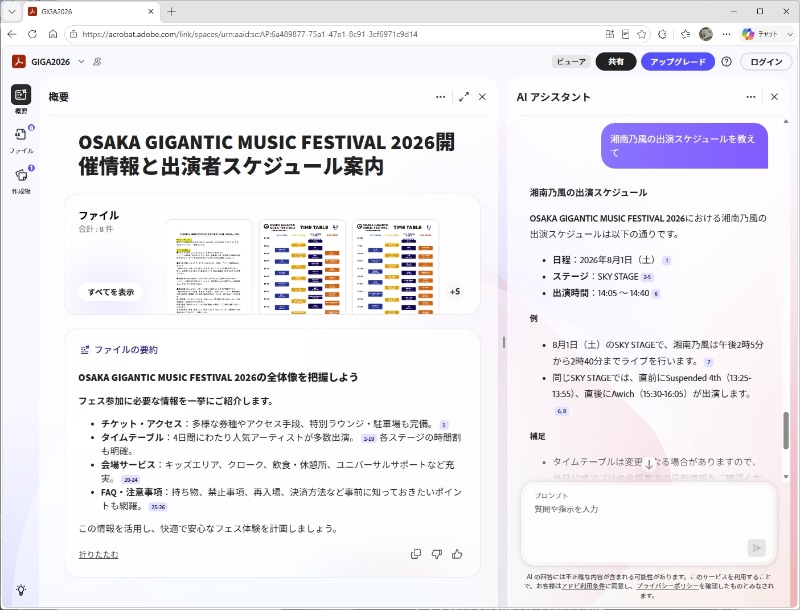Click the user message bubble 湘南乃風の出演スケジュール
Image resolution: width=800 pixels, height=610 pixels.
pyautogui.click(x=684, y=146)
